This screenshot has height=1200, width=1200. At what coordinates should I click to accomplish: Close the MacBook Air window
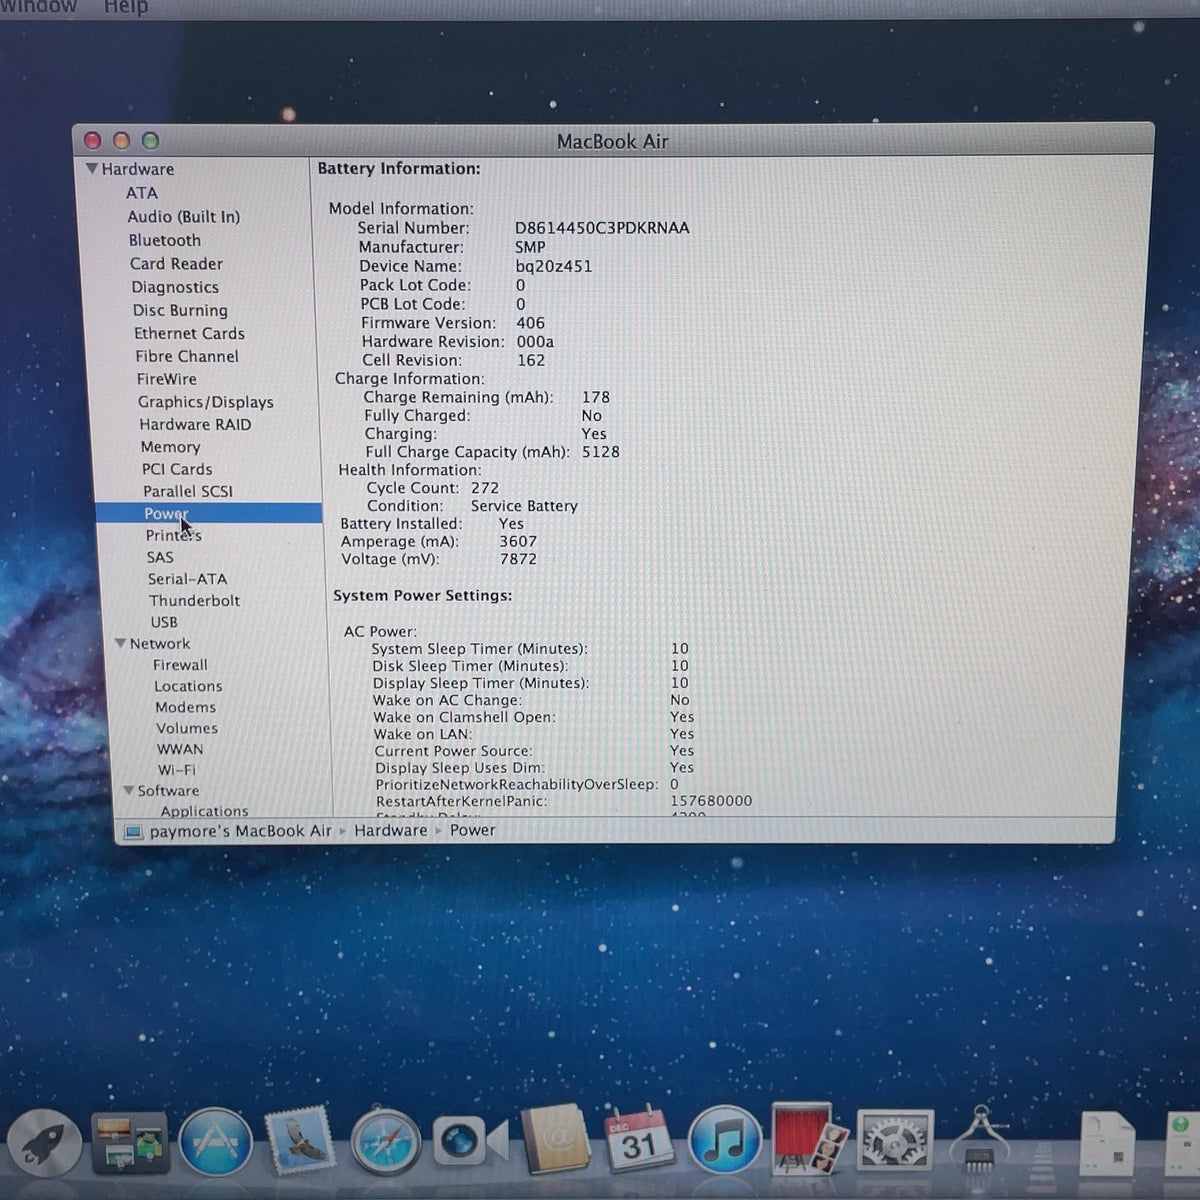93,141
